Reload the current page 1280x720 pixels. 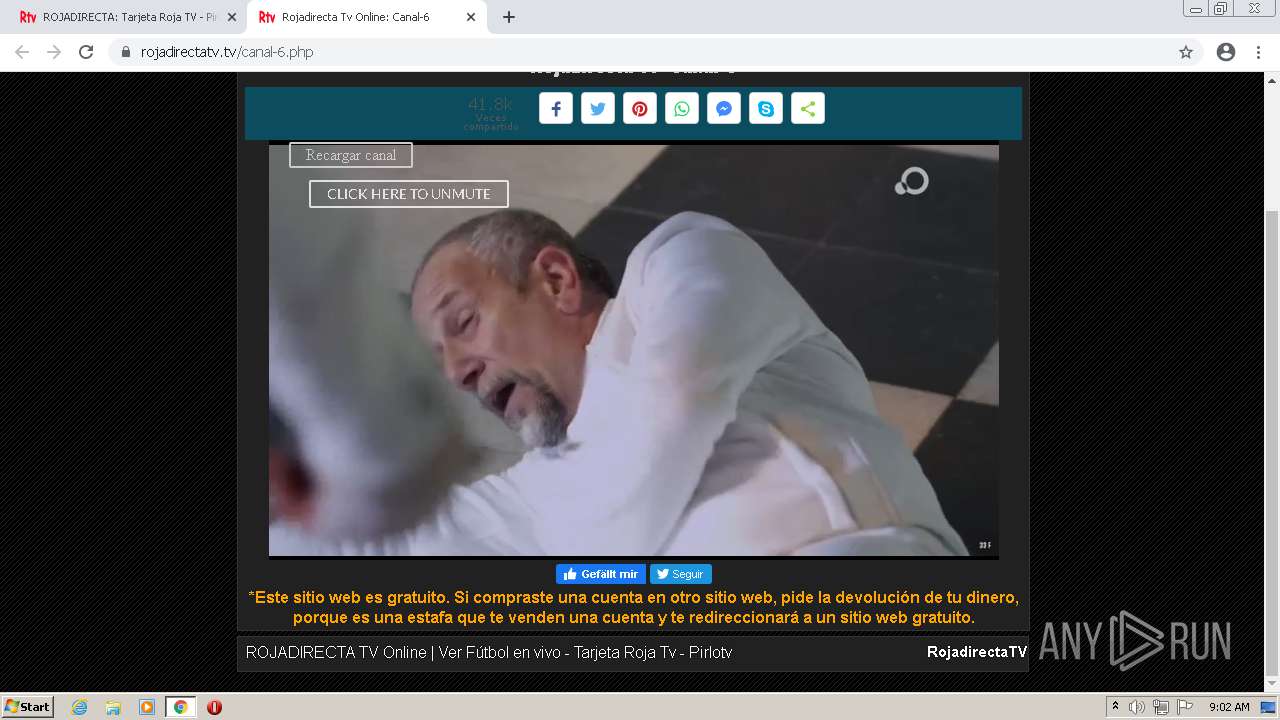(x=86, y=52)
